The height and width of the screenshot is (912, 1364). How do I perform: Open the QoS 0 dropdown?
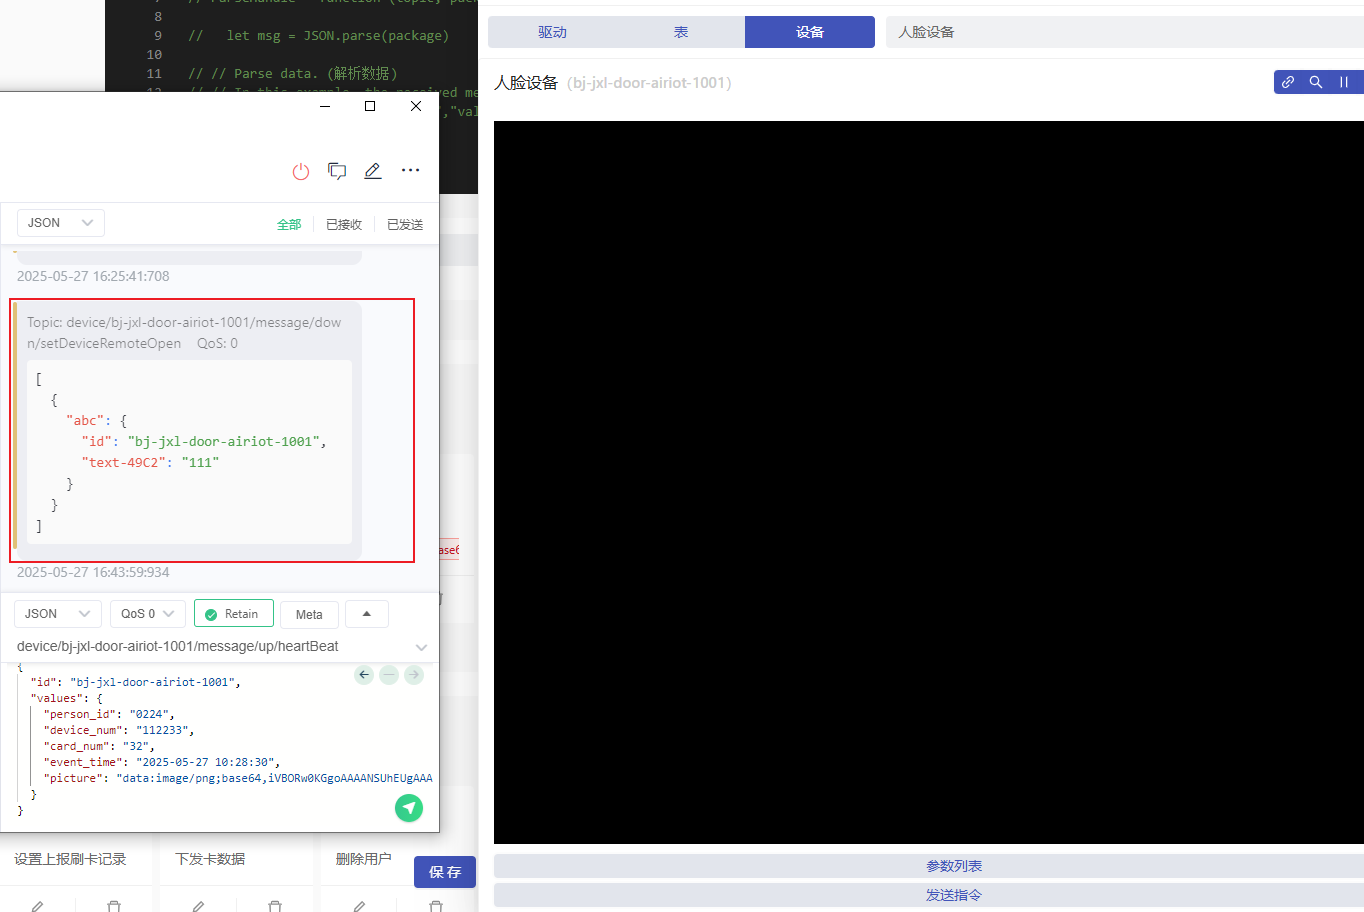coord(148,614)
